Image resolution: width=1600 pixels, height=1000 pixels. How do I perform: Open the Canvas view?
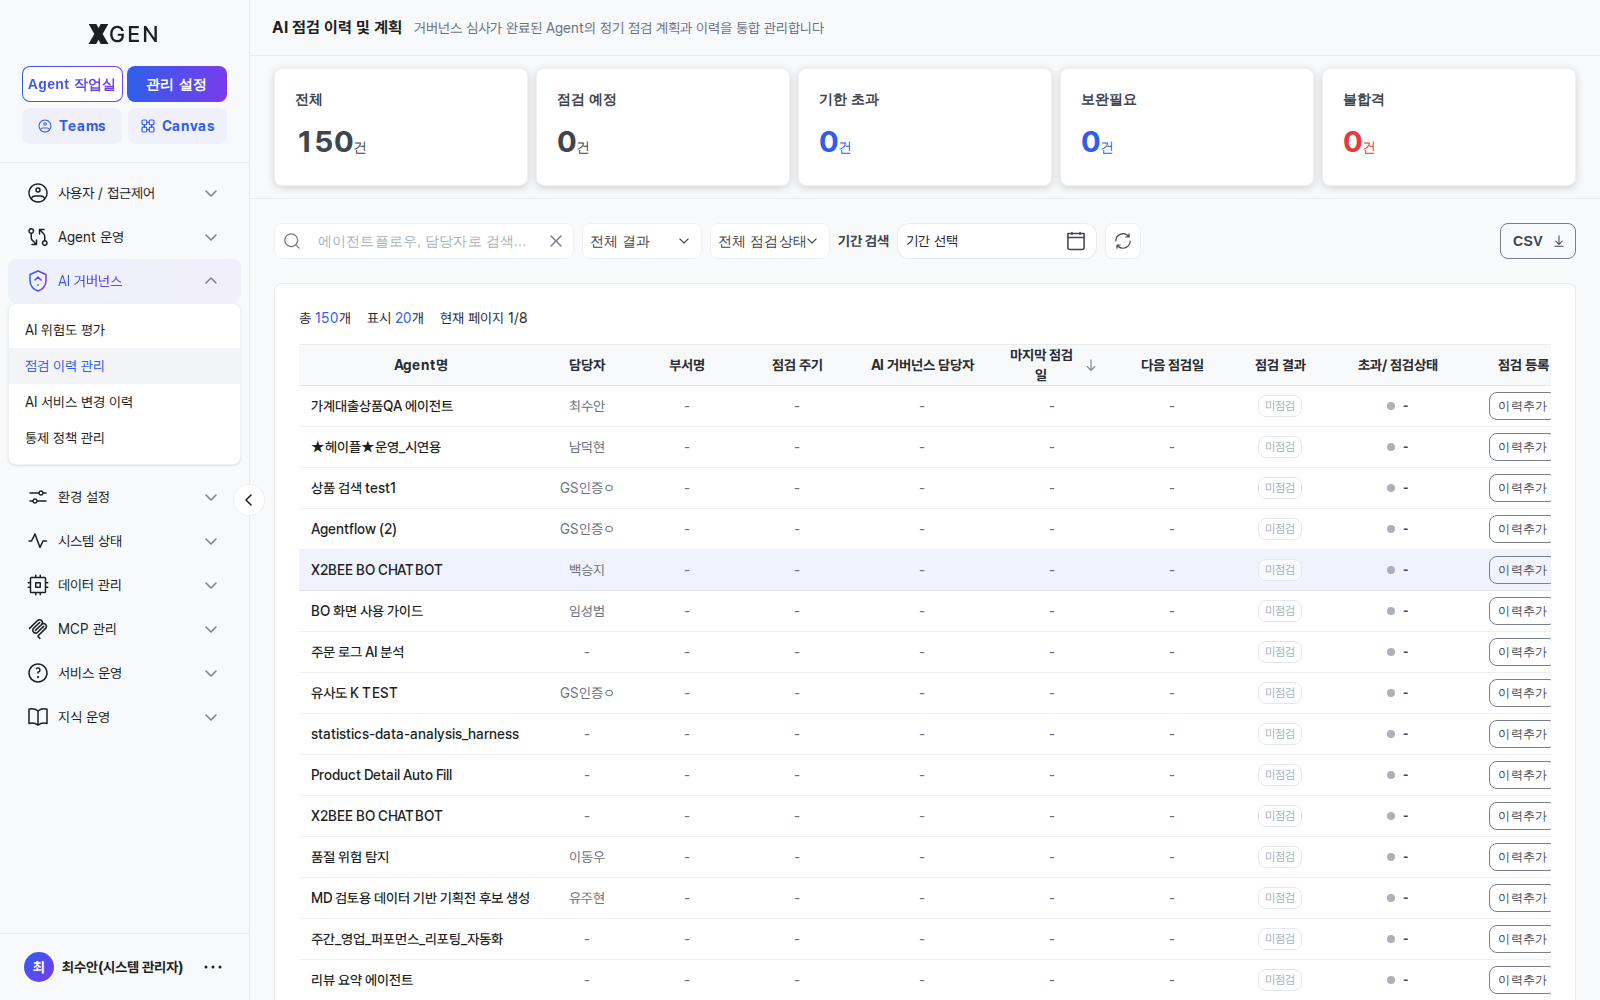(177, 126)
